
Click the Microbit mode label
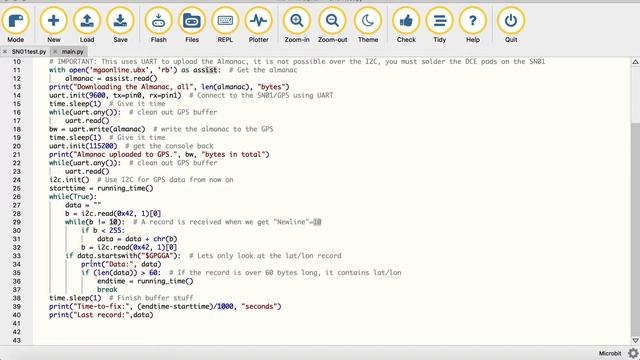610,353
